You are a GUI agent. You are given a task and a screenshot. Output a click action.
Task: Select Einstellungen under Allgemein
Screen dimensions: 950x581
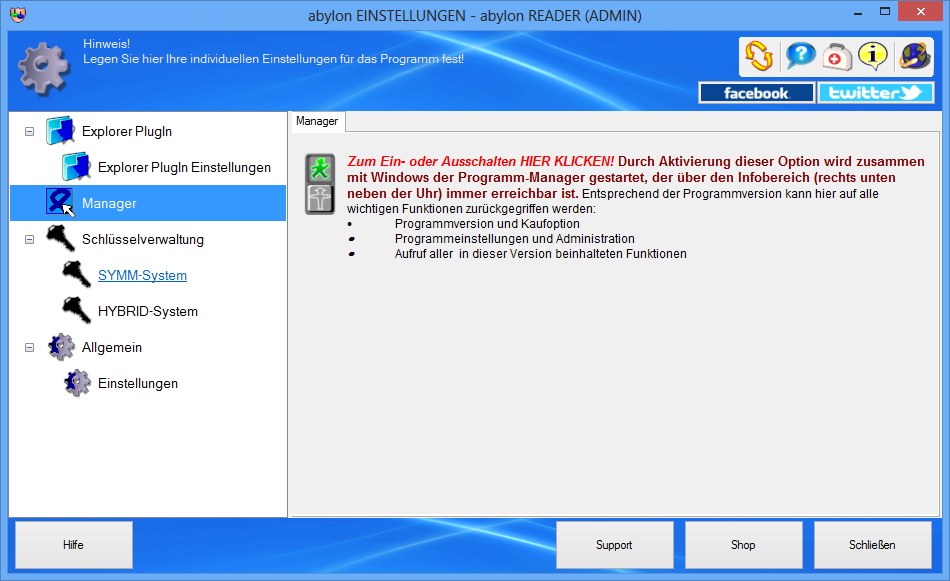click(x=138, y=383)
